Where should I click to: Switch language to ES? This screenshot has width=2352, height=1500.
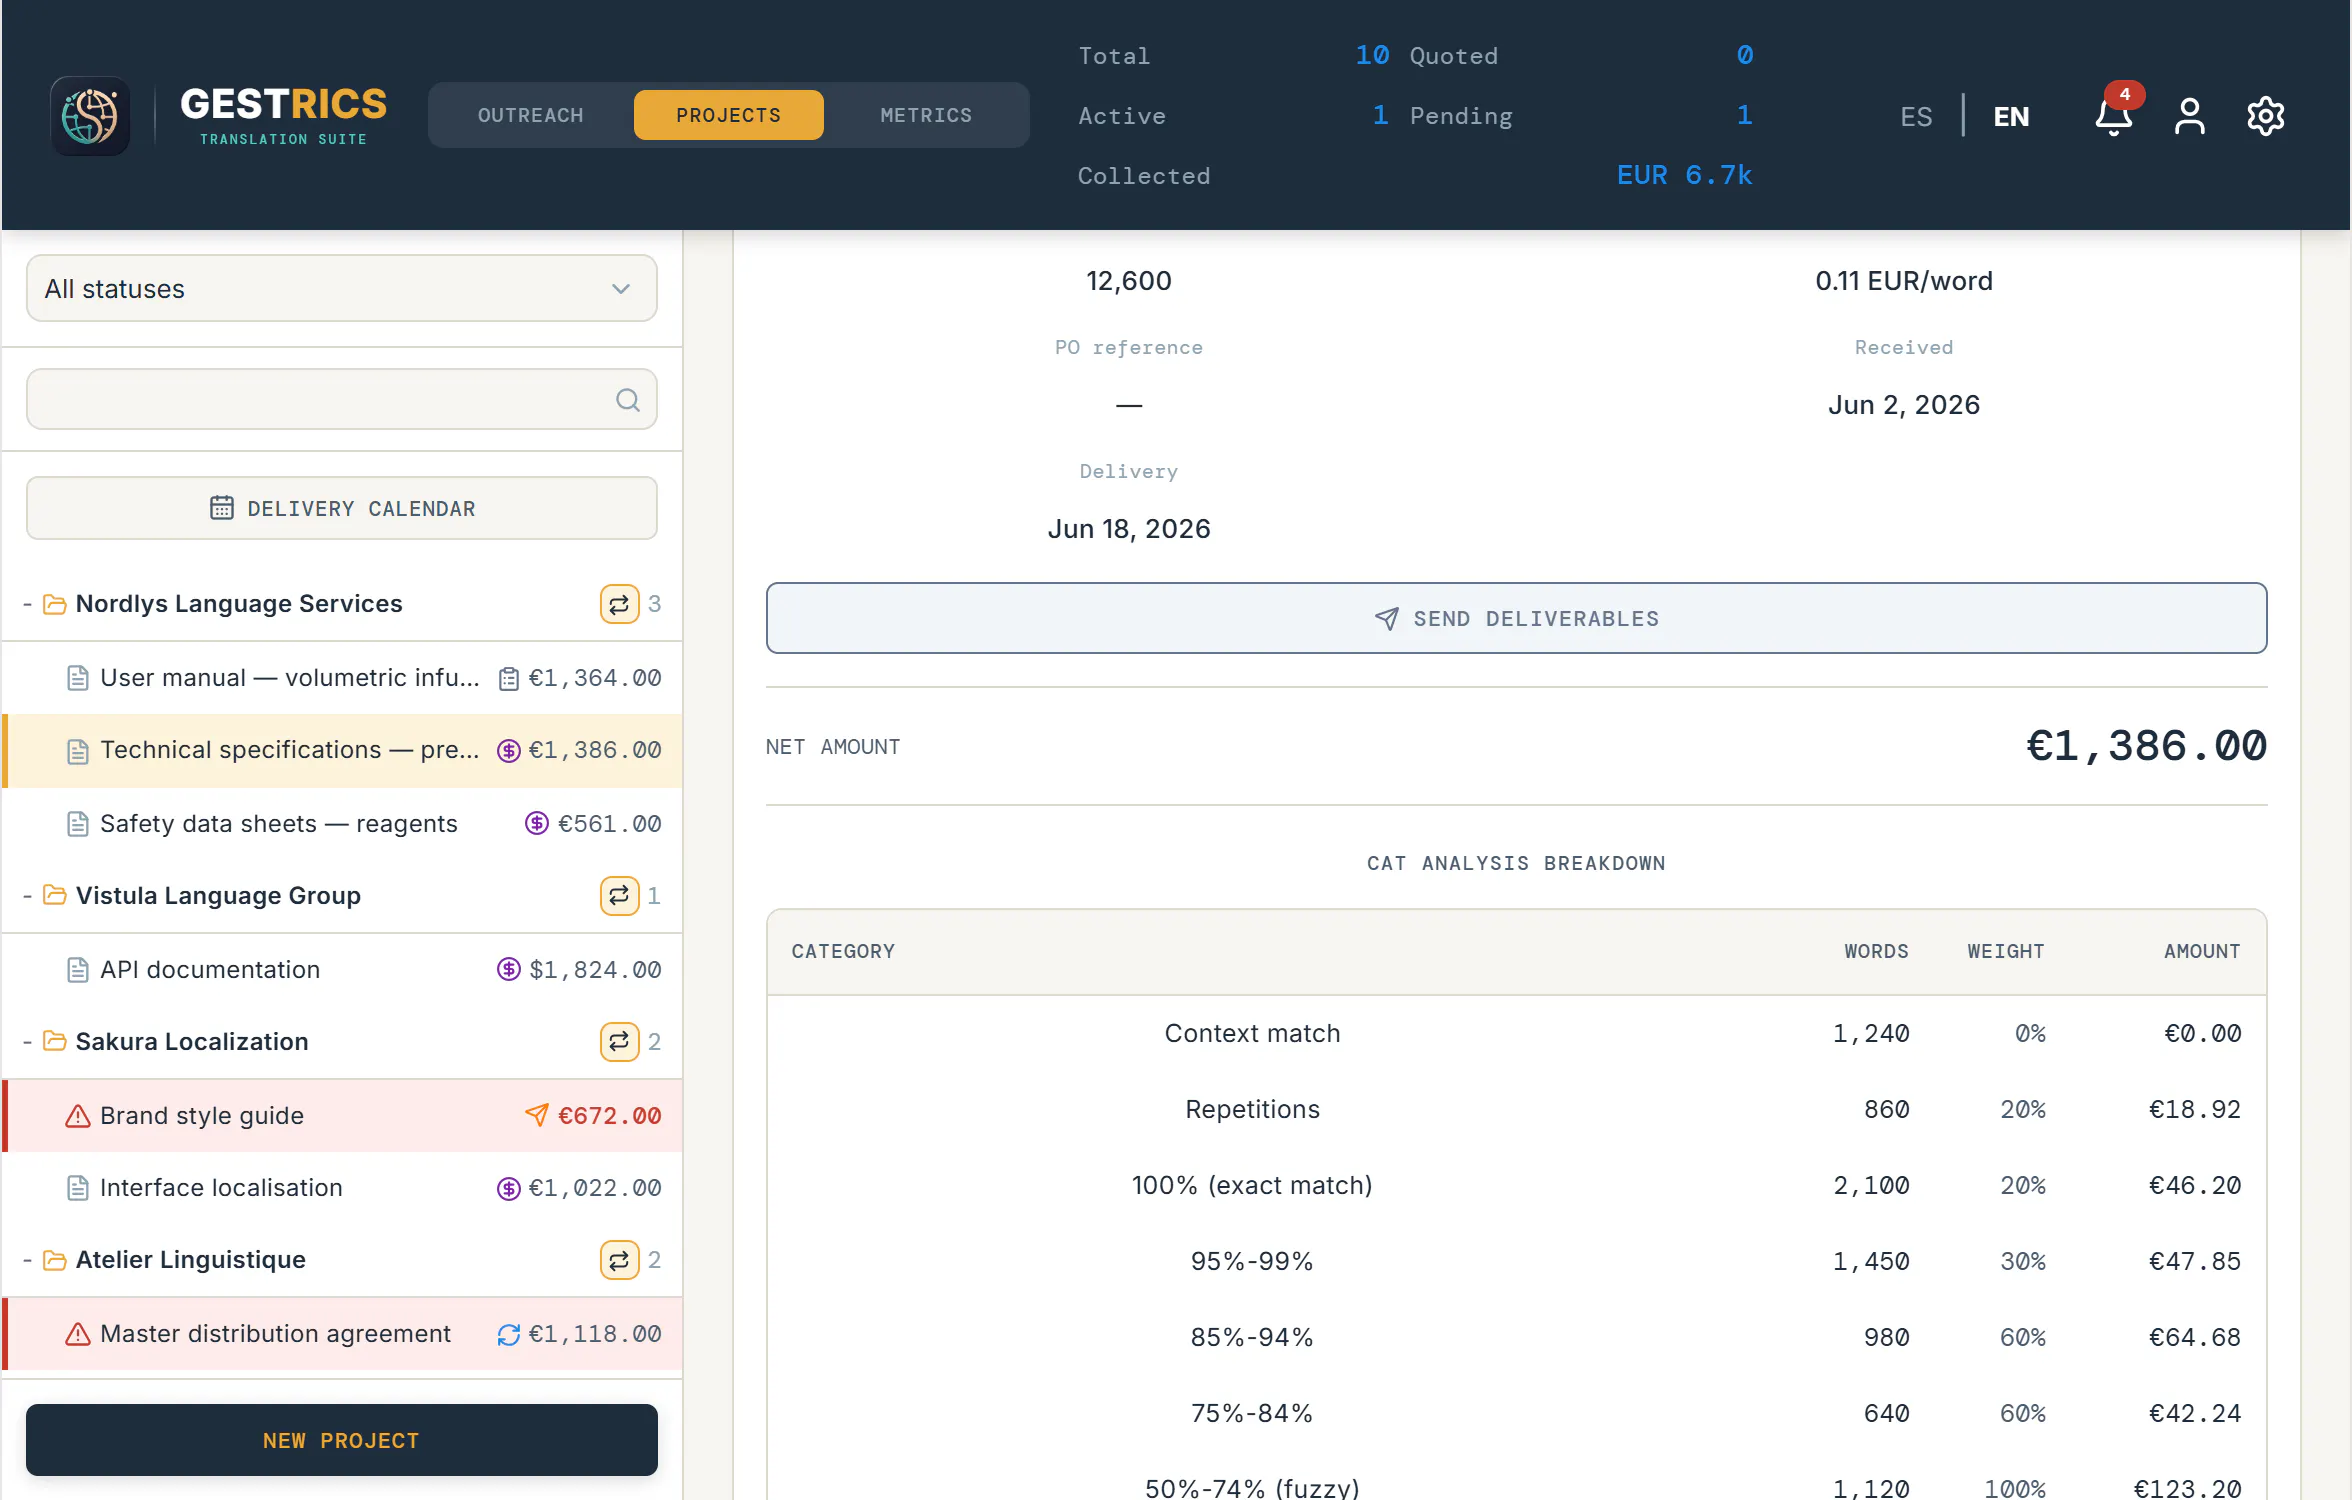1916,117
